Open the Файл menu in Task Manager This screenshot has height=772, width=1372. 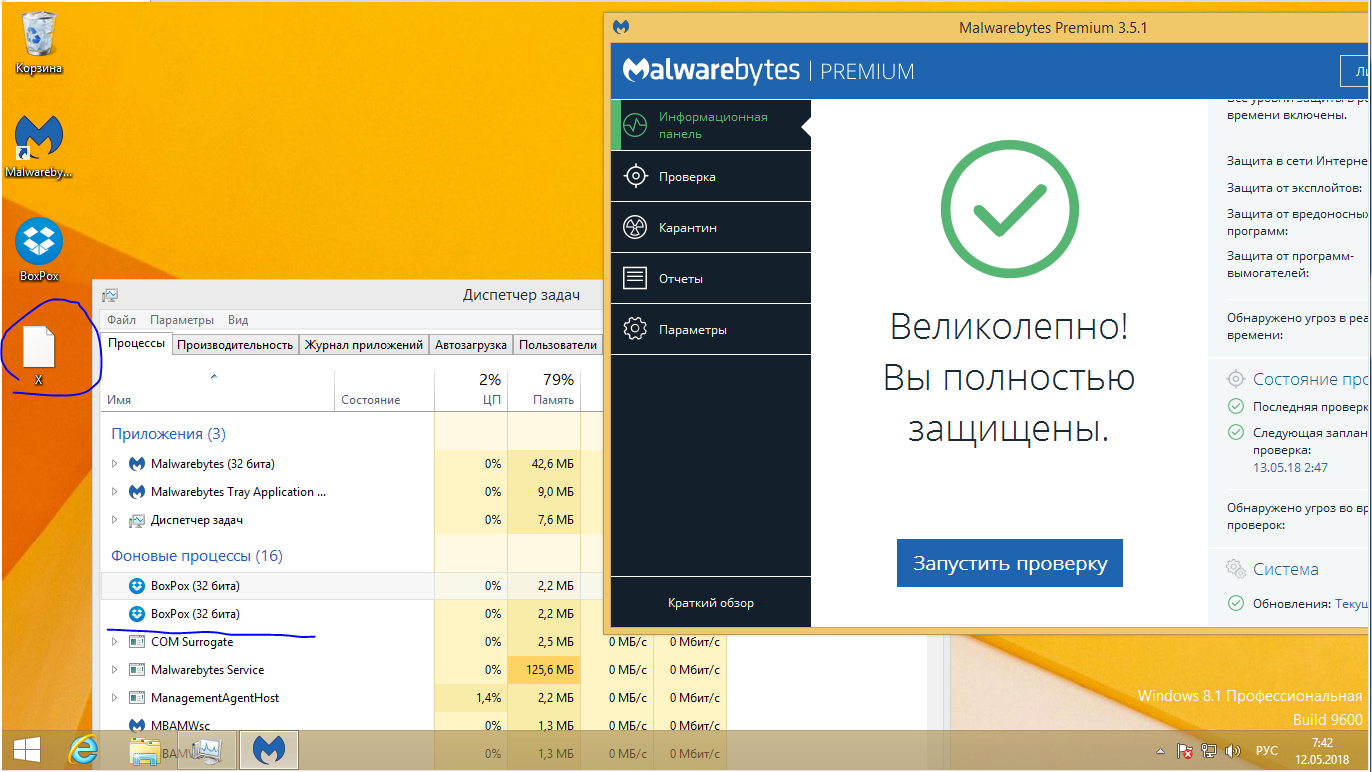121,320
